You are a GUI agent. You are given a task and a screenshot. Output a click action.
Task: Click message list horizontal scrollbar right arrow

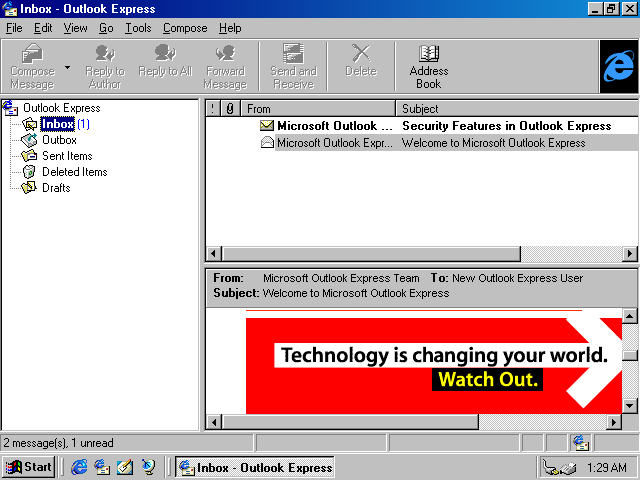[630, 253]
